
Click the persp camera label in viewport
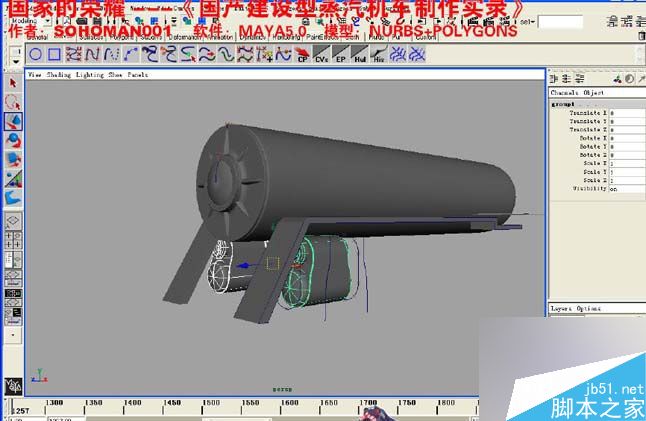point(283,389)
